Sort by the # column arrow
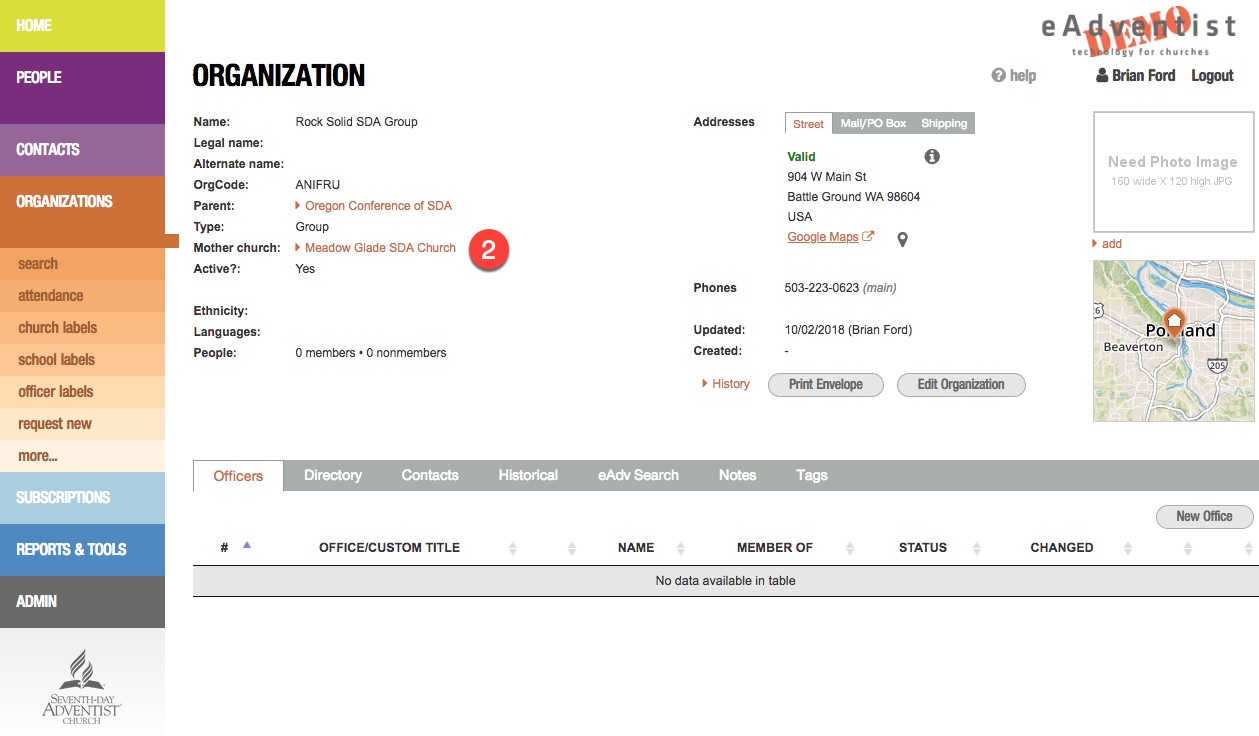The height and width of the screenshot is (736, 1259). [247, 545]
